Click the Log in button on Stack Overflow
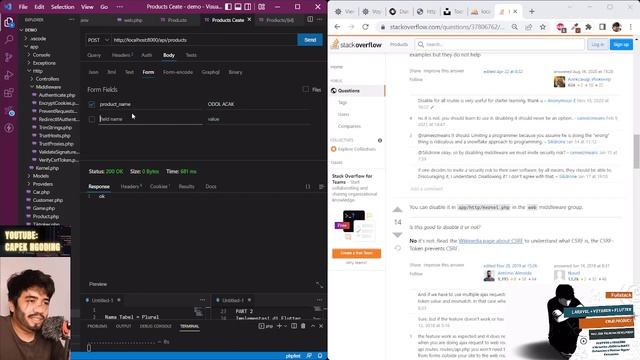640x360 pixels. click(x=598, y=44)
